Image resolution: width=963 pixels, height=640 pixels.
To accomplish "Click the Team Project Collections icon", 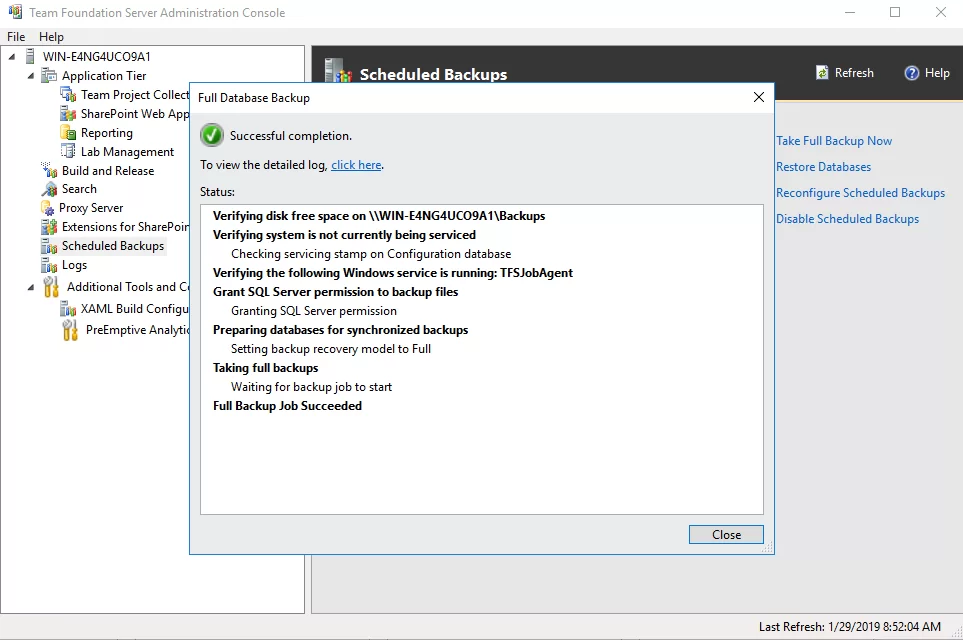I will coord(68,95).
